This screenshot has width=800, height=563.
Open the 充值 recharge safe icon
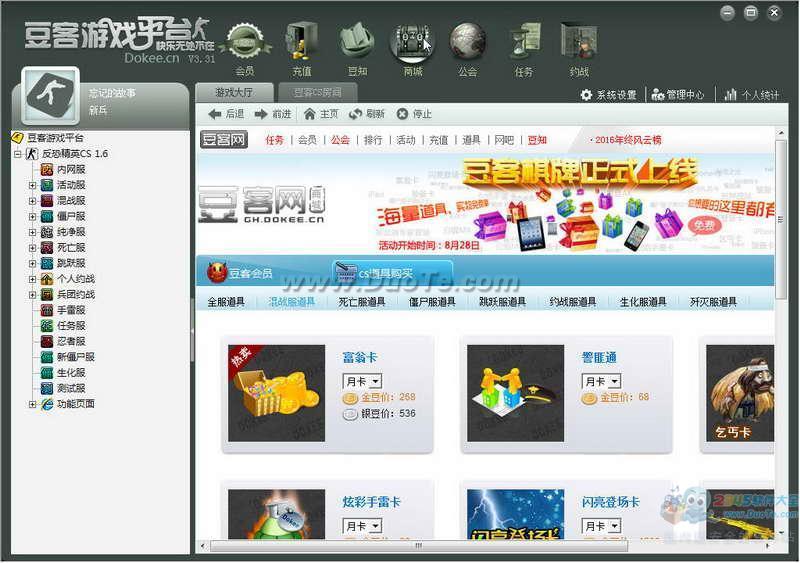coord(302,42)
